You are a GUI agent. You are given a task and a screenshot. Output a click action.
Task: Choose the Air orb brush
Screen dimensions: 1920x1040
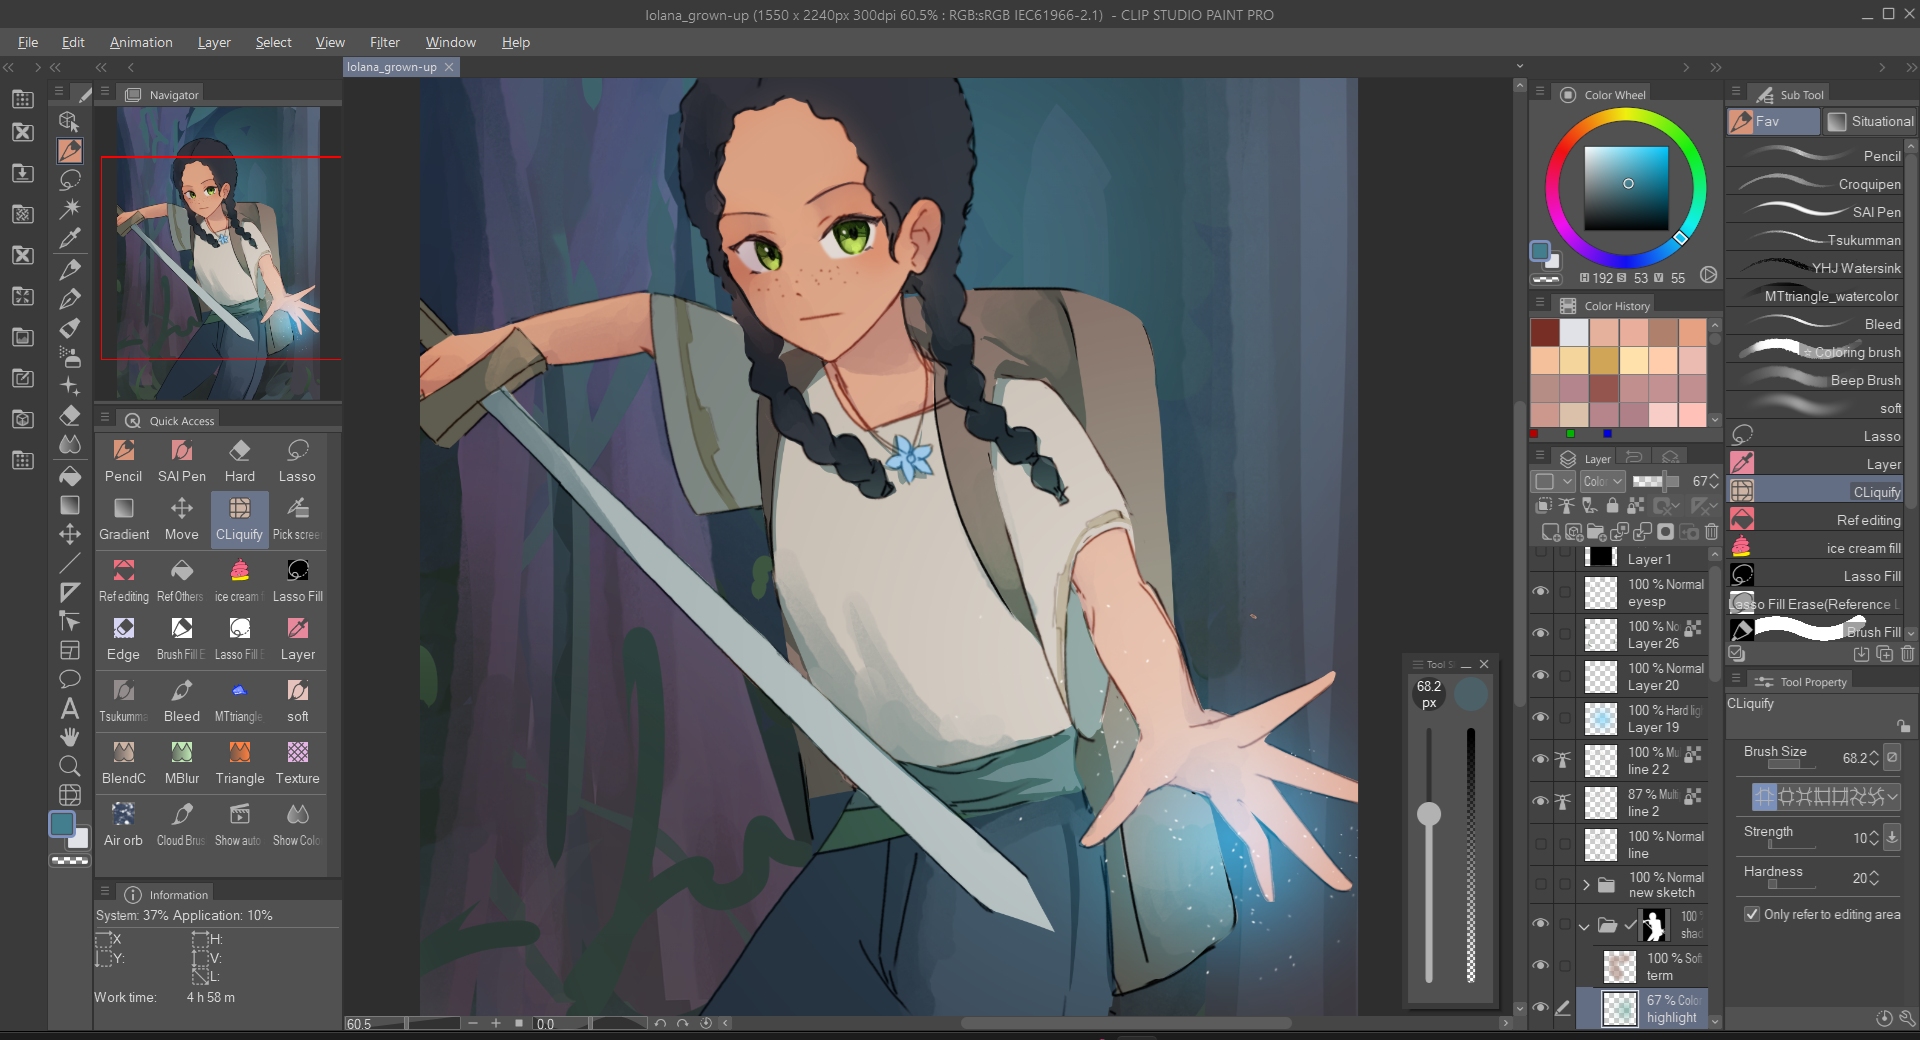123,824
